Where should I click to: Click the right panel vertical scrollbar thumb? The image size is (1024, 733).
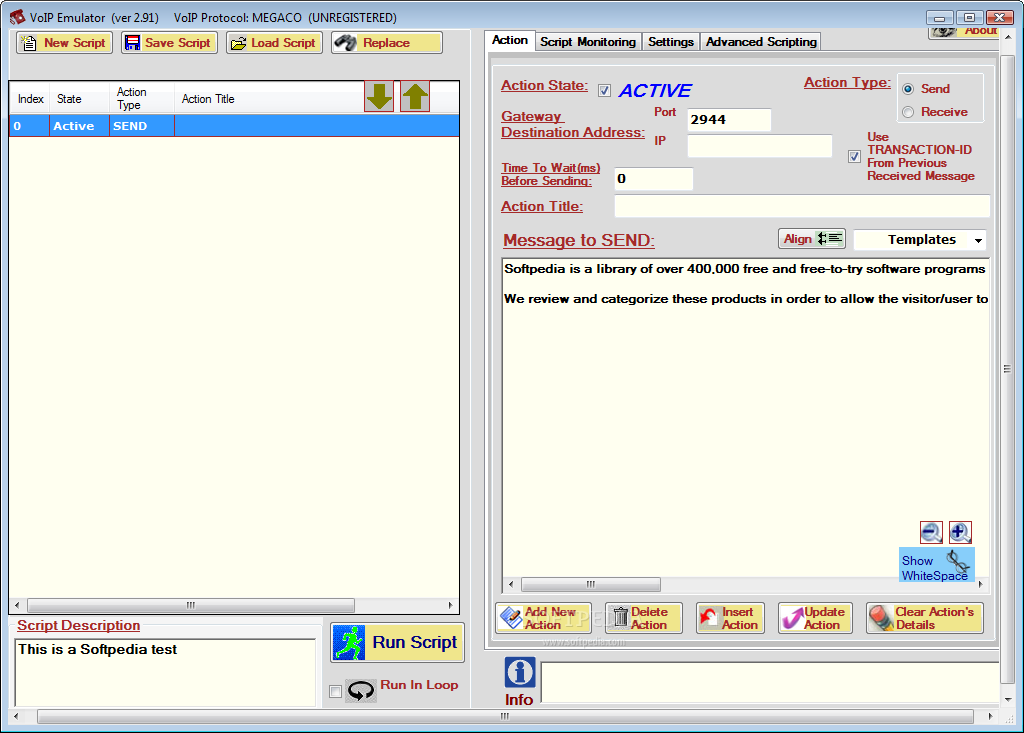point(1007,369)
